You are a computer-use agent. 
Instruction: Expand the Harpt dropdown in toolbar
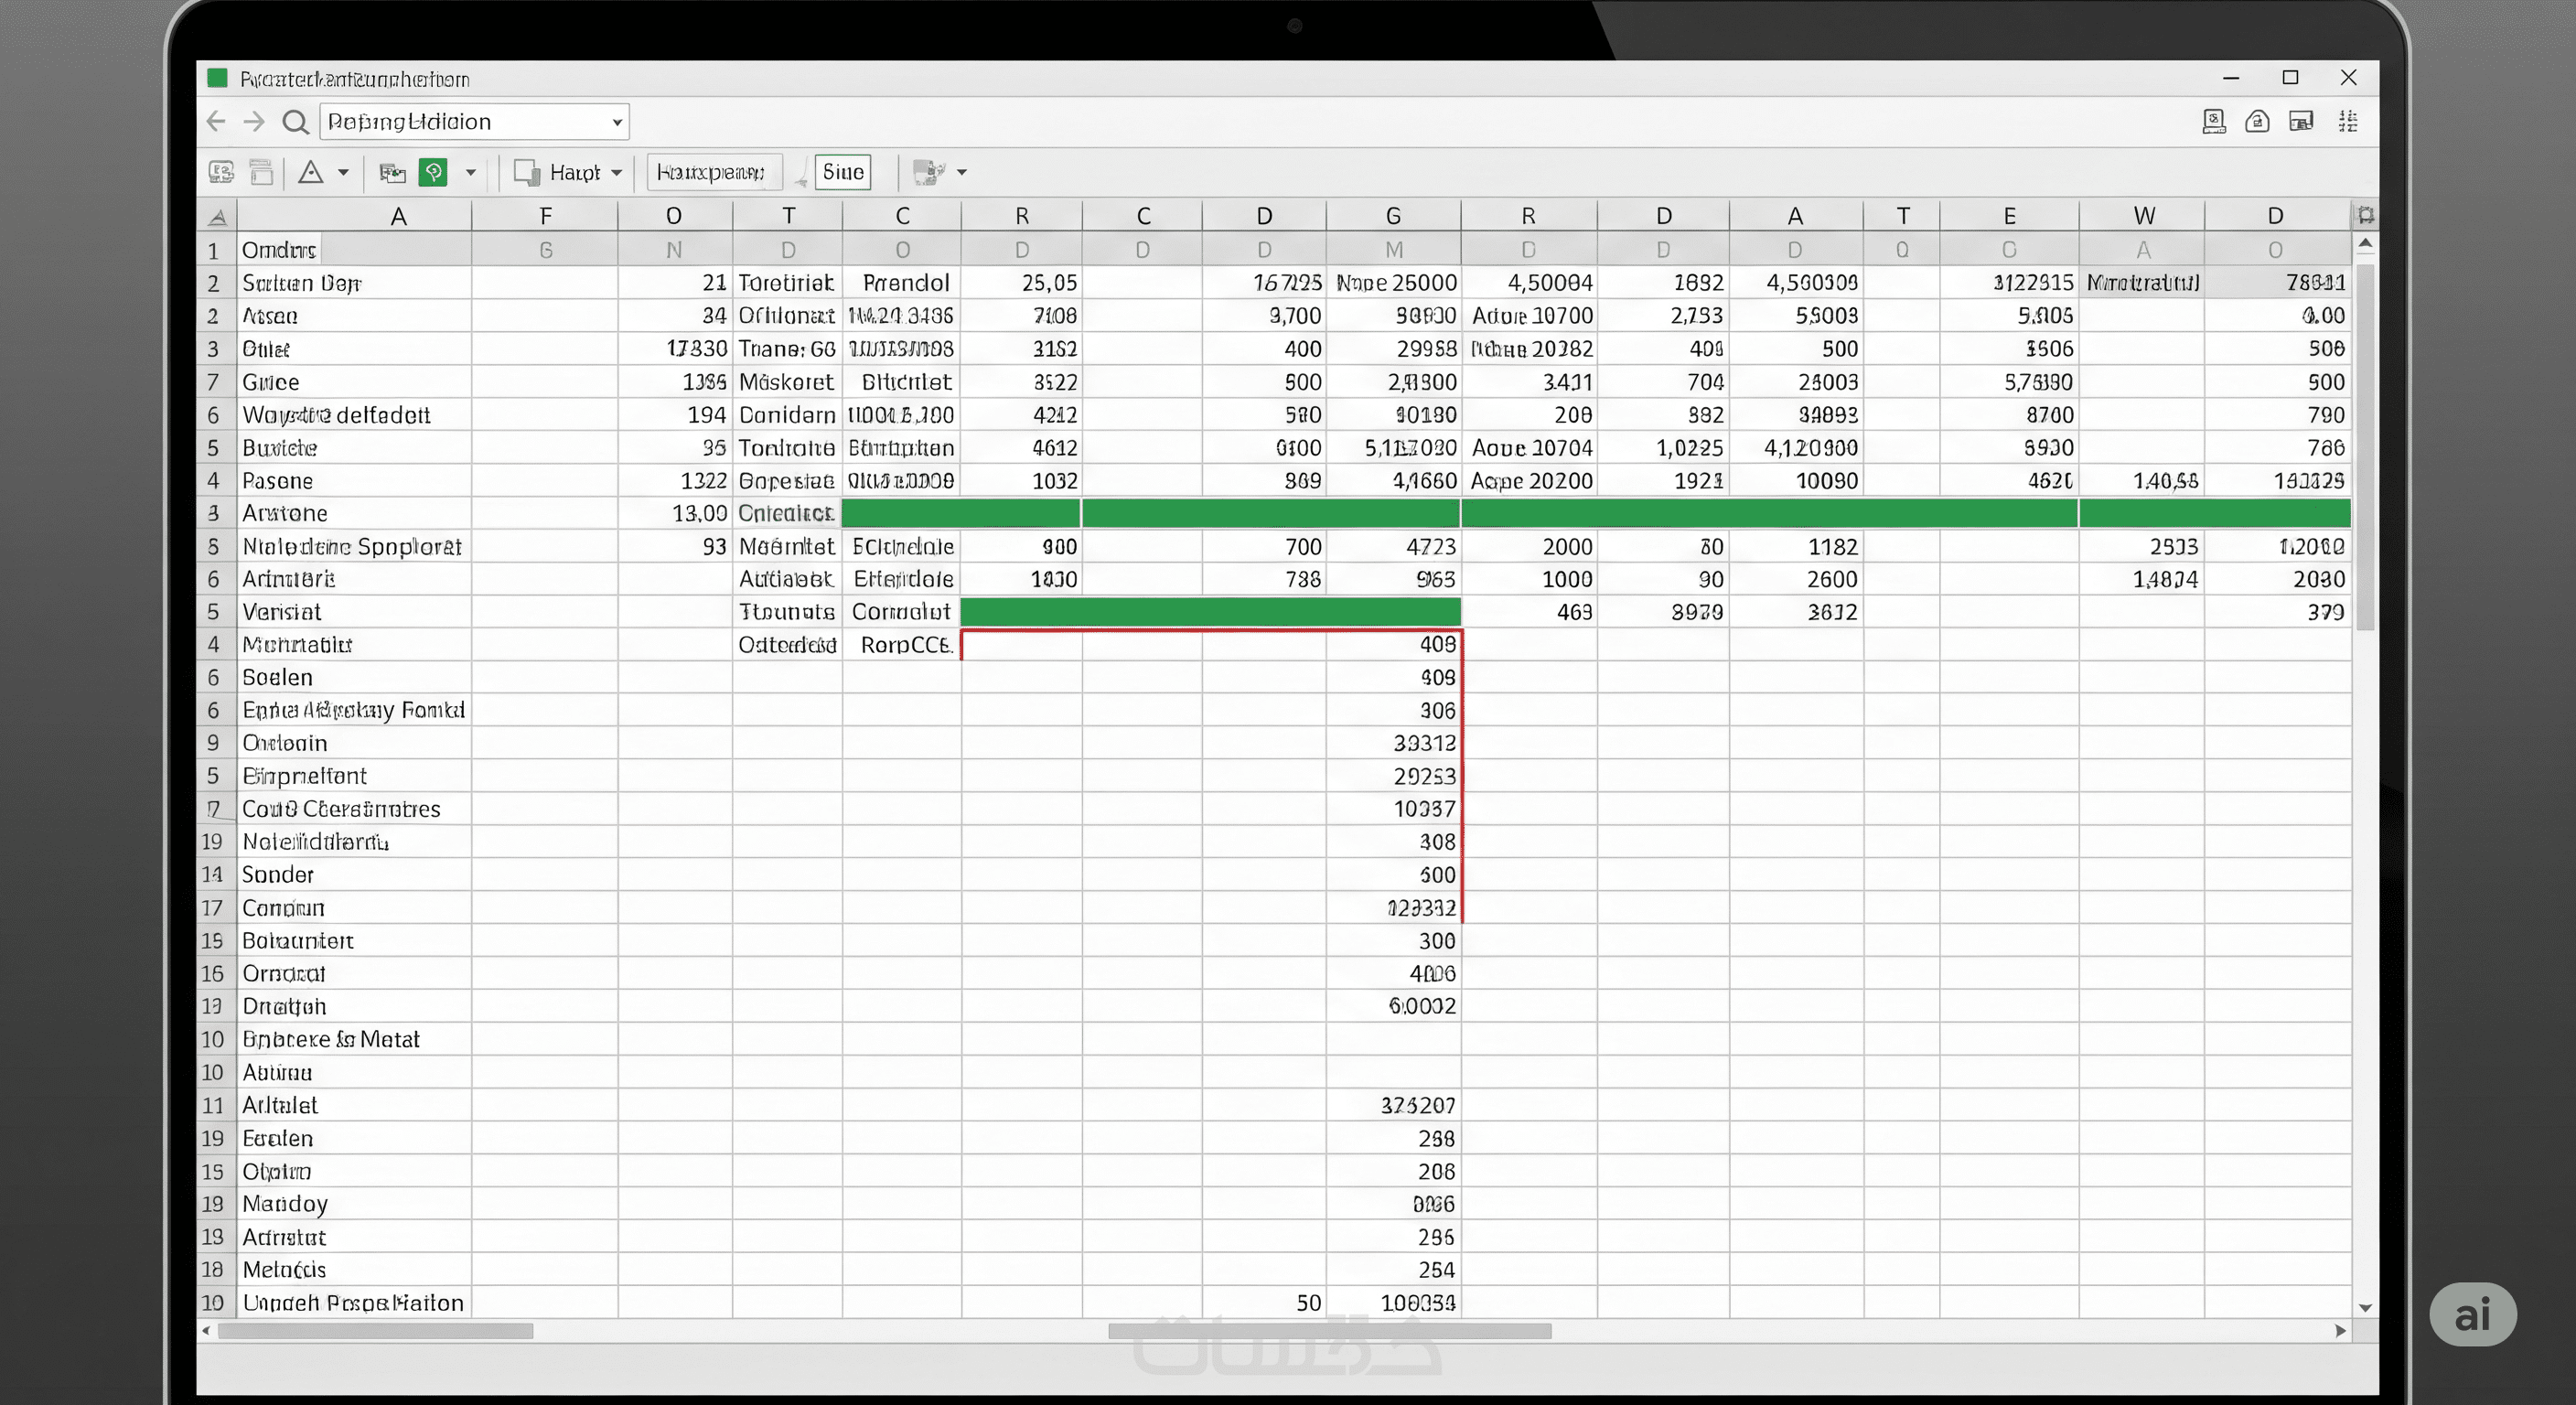[x=617, y=173]
